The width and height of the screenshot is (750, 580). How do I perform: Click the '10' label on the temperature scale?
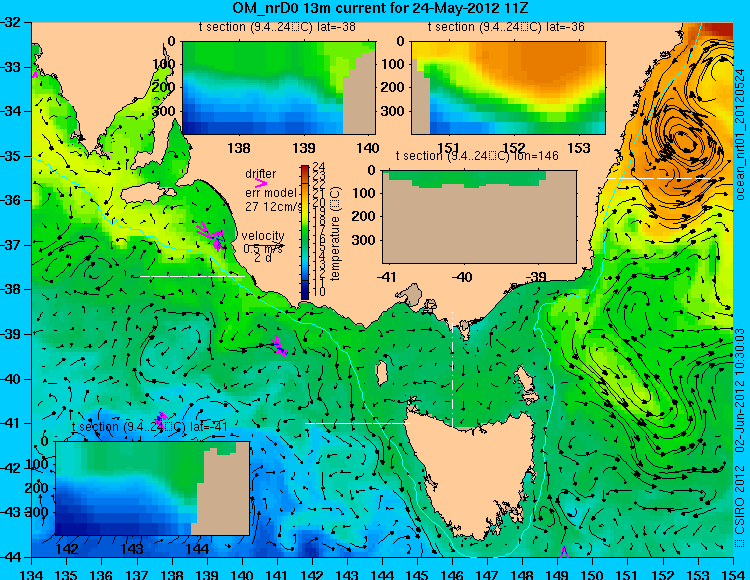pyautogui.click(x=319, y=291)
